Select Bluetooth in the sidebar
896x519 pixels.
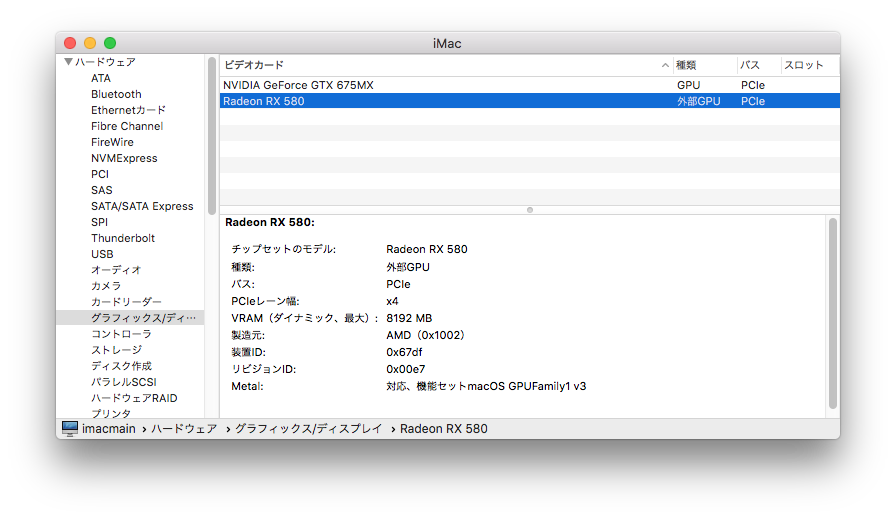click(116, 94)
